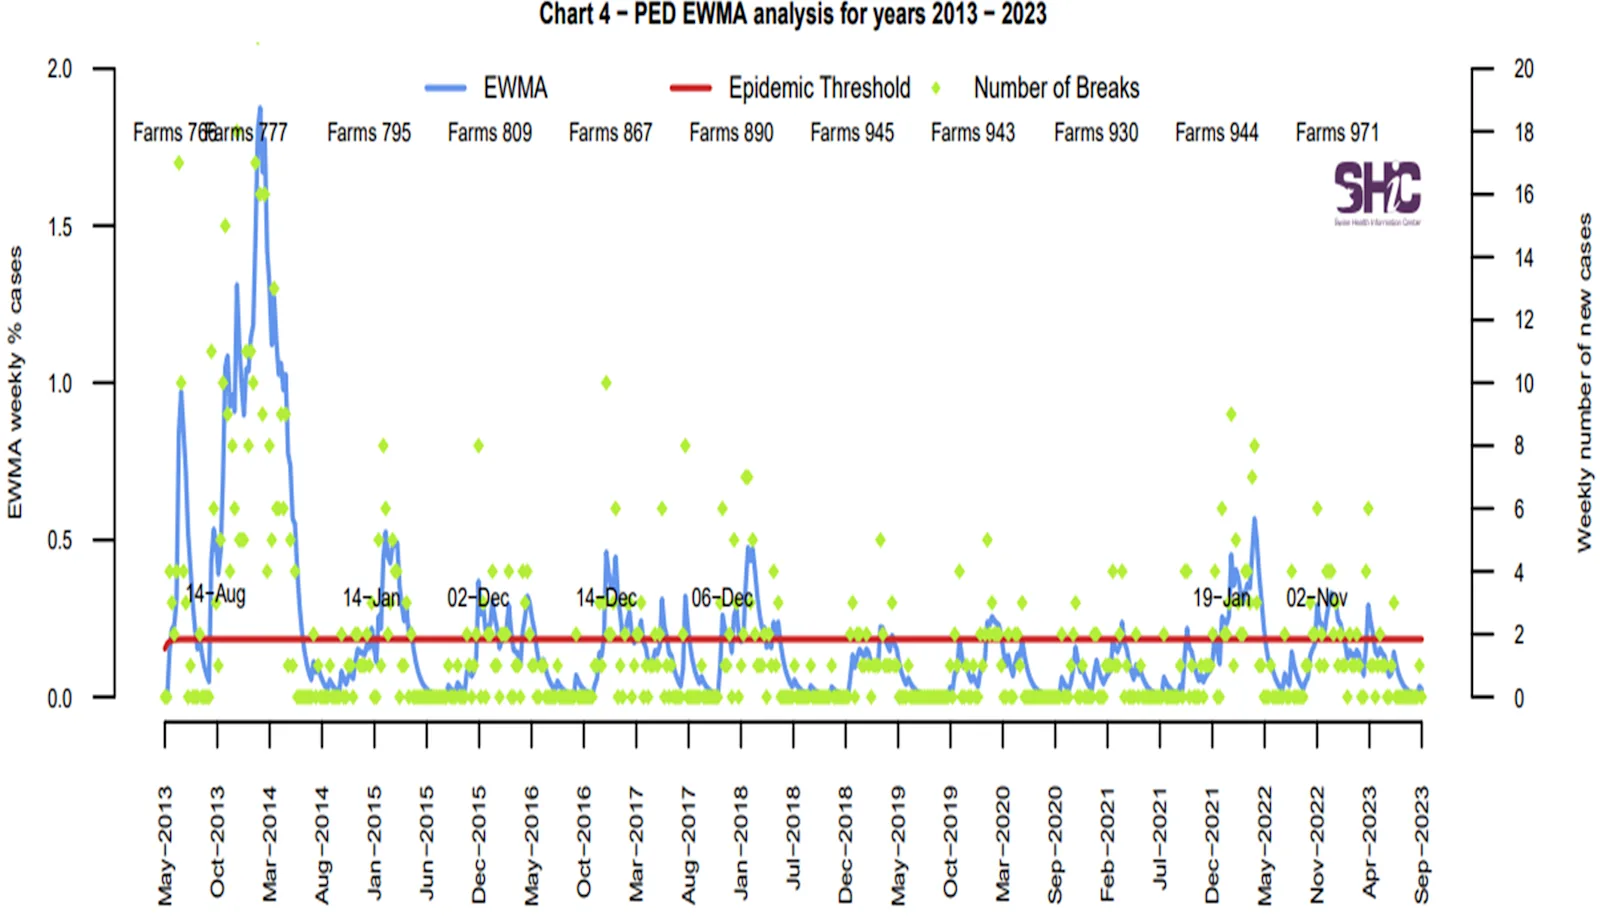The height and width of the screenshot is (920, 1600).
Task: Click the 14-Aug date annotation
Action: click(x=216, y=594)
